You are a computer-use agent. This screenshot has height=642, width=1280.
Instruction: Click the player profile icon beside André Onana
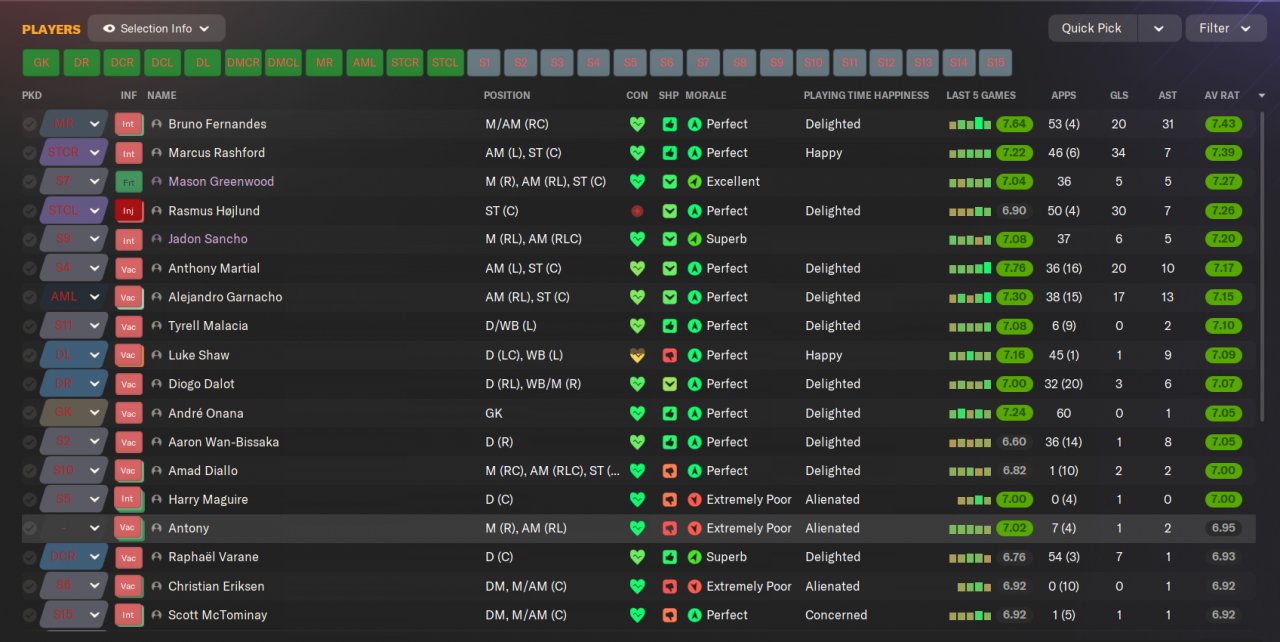[156, 413]
